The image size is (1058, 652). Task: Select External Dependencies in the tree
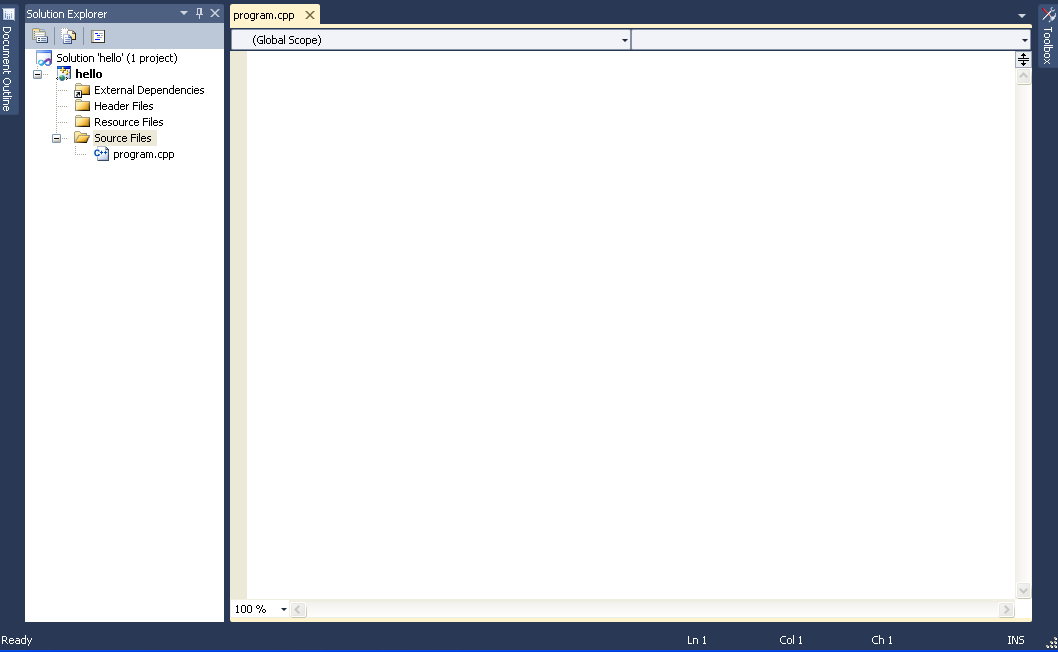[x=149, y=90]
